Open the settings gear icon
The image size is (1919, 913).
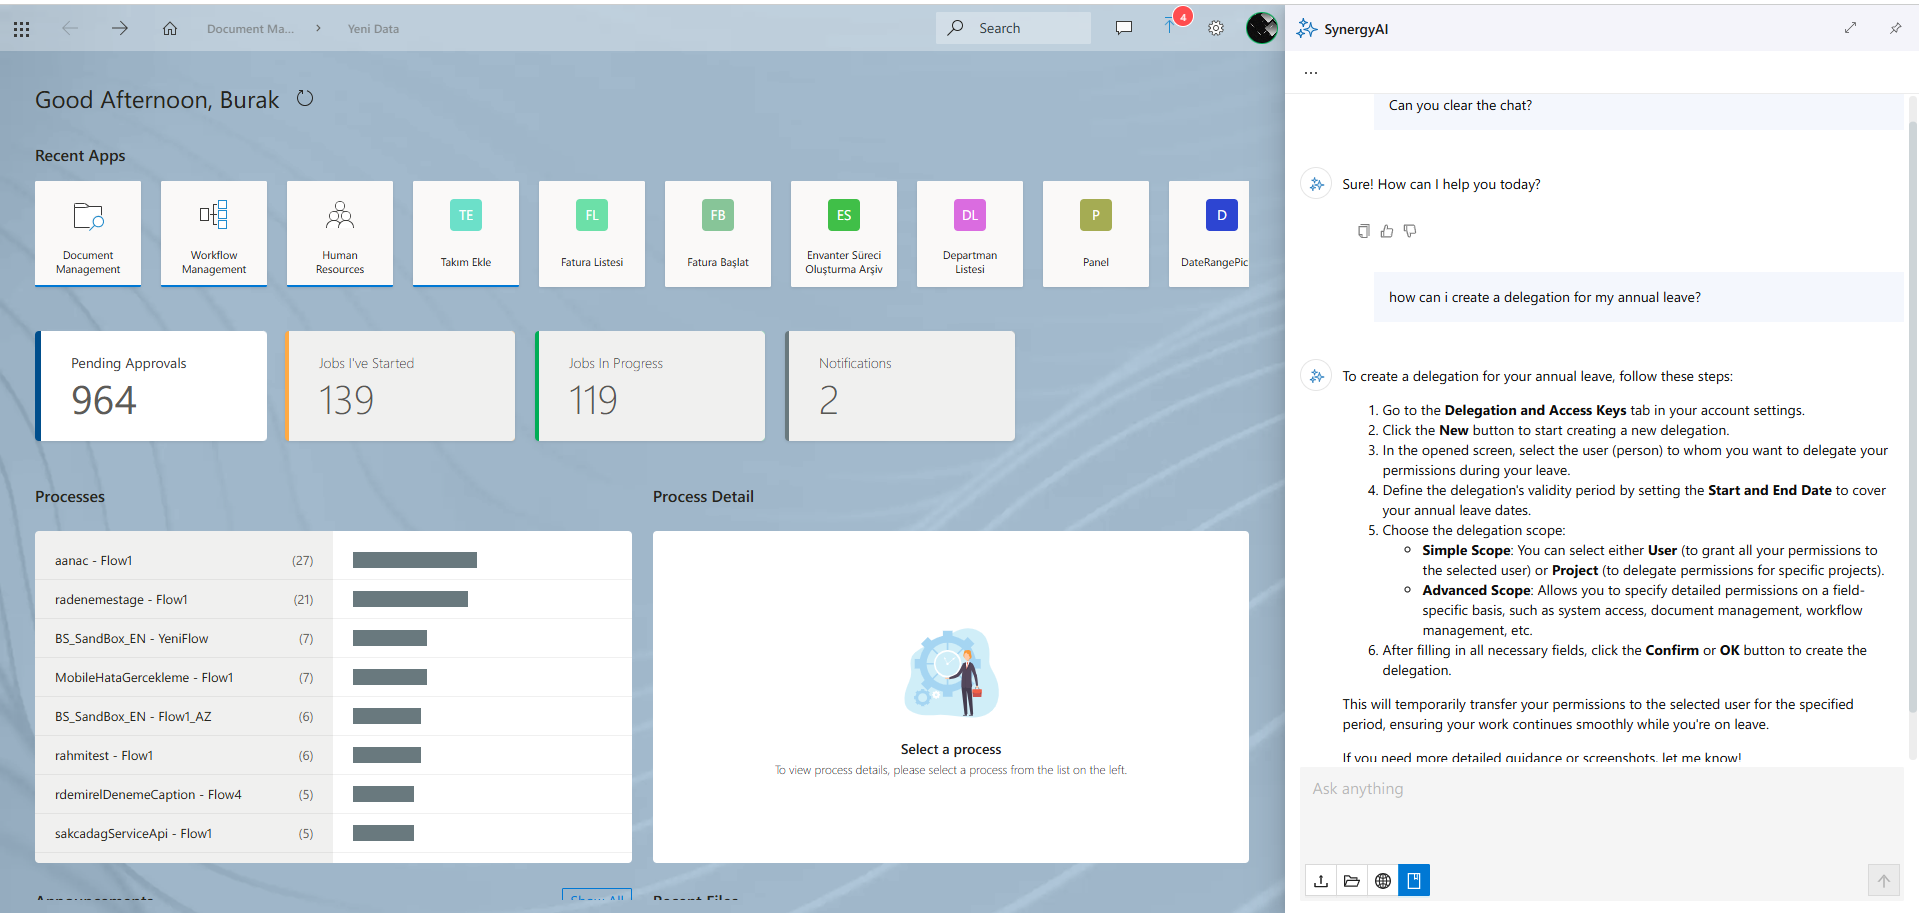tap(1216, 28)
